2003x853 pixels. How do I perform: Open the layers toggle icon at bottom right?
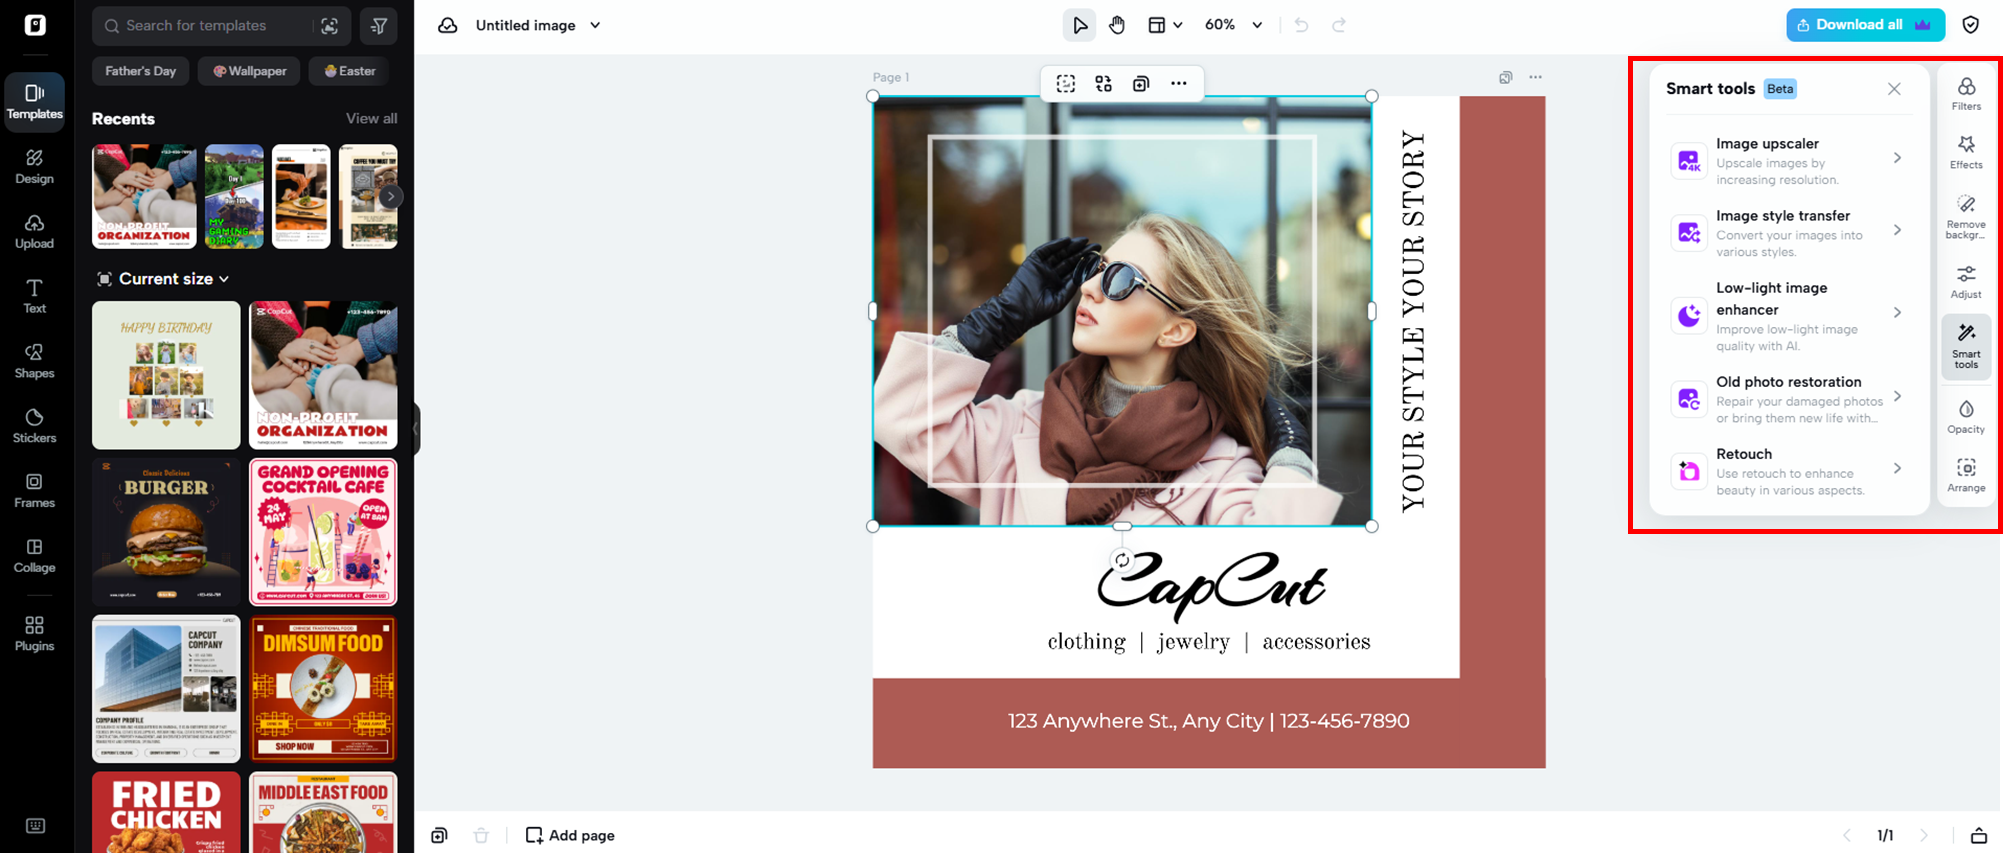1978,835
